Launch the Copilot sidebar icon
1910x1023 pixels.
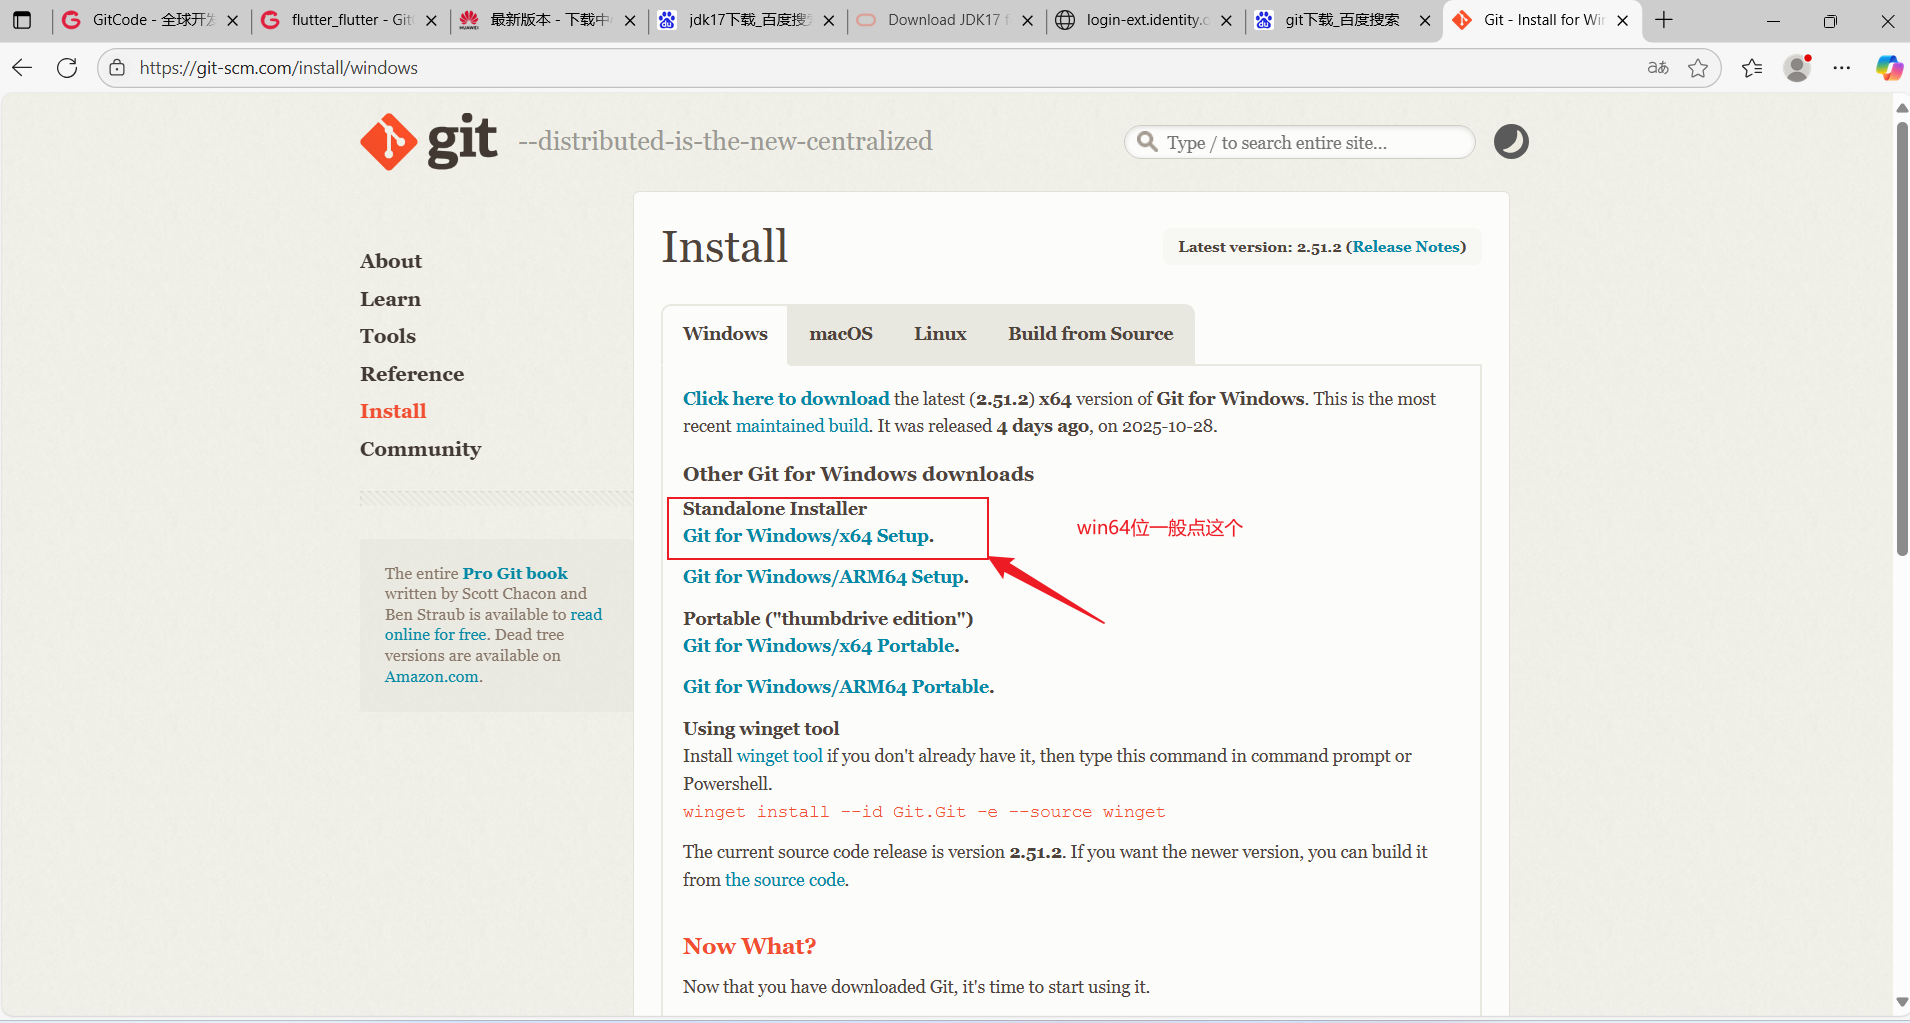pyautogui.click(x=1889, y=68)
